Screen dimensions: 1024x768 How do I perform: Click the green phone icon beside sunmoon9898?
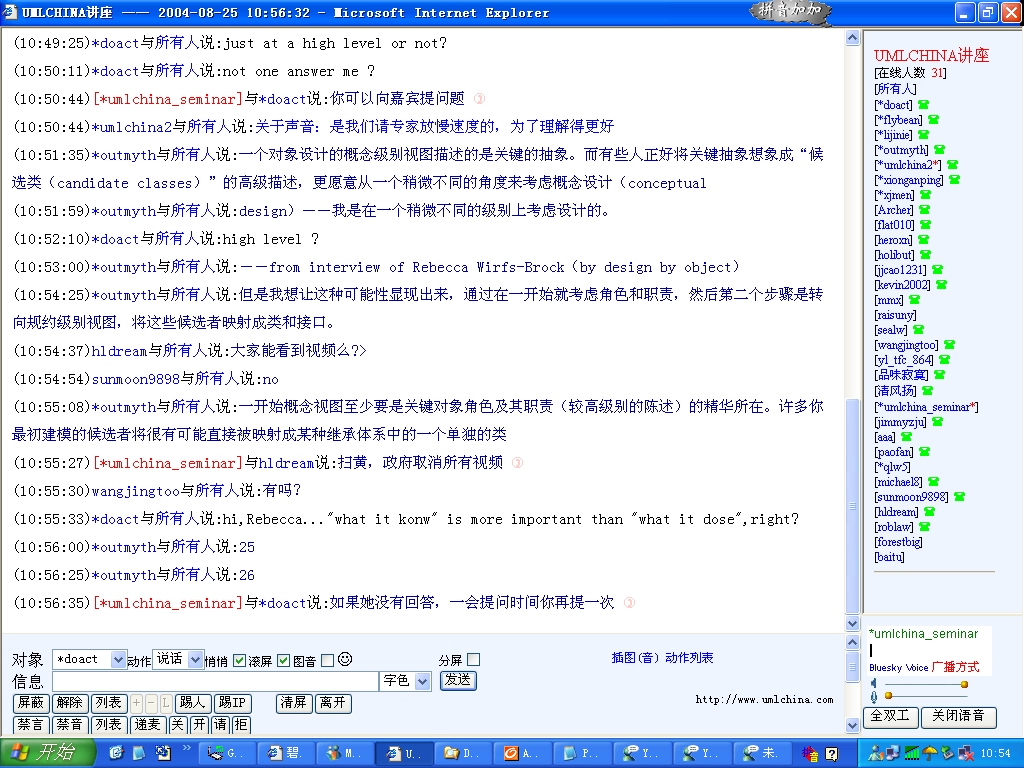(x=959, y=497)
